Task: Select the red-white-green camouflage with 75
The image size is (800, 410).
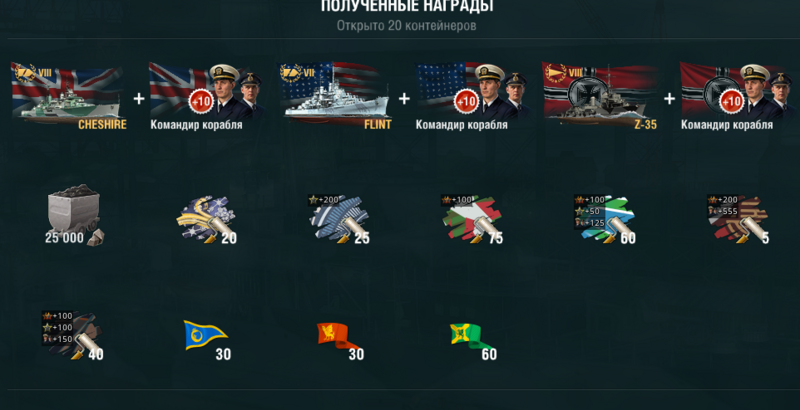Action: point(472,219)
